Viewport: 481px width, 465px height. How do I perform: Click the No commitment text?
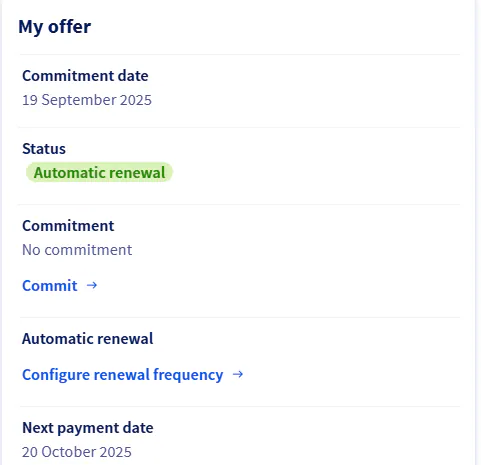point(77,250)
